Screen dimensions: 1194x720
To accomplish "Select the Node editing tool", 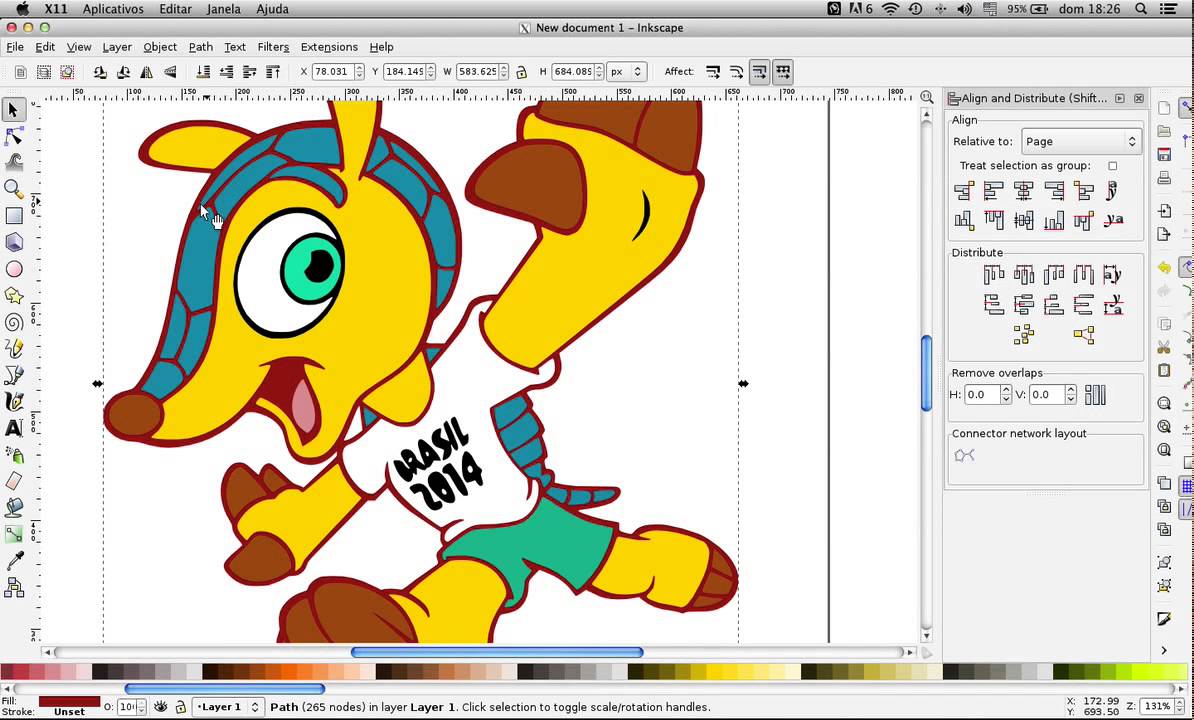I will click(14, 136).
